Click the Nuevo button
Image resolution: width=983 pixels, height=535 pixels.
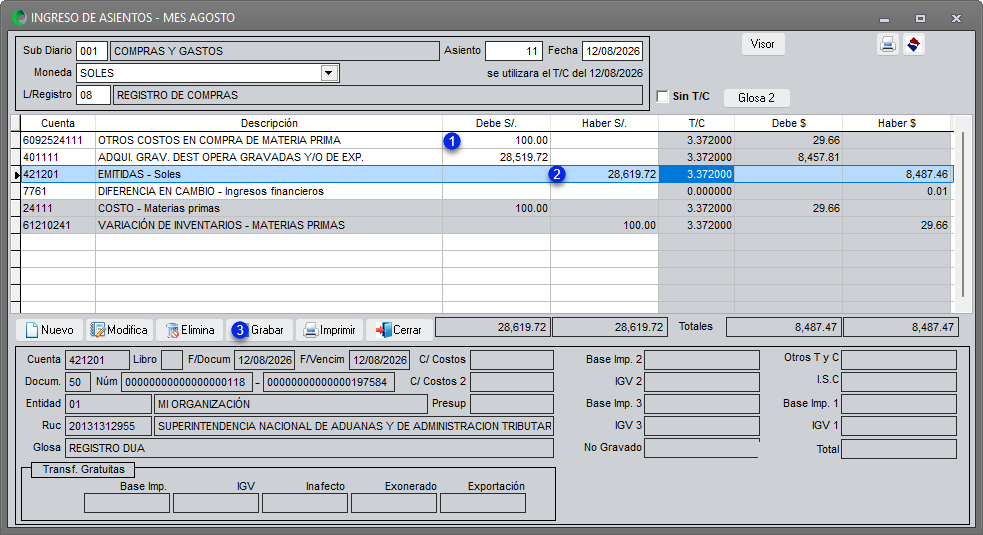(x=49, y=330)
